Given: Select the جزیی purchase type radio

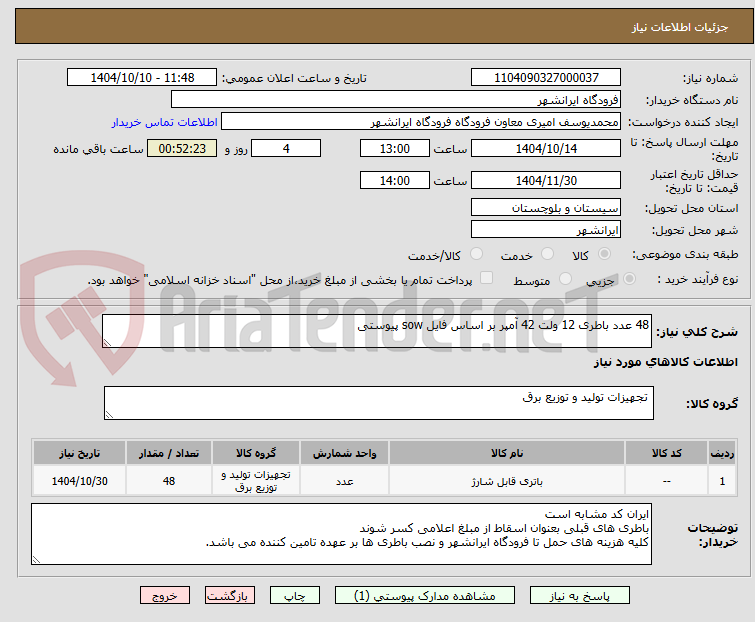Looking at the screenshot, I should pyautogui.click(x=629, y=279).
